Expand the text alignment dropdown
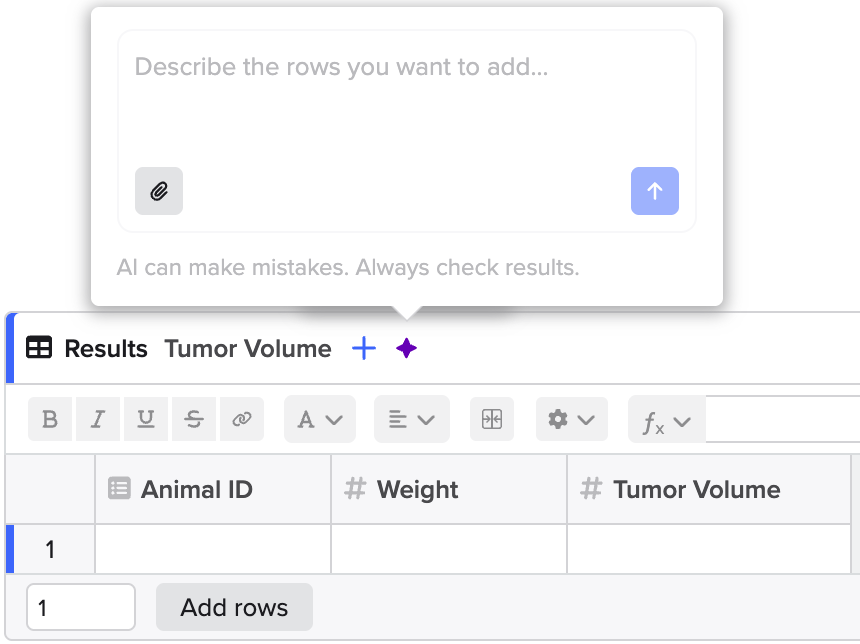The width and height of the screenshot is (860, 644). (x=411, y=420)
